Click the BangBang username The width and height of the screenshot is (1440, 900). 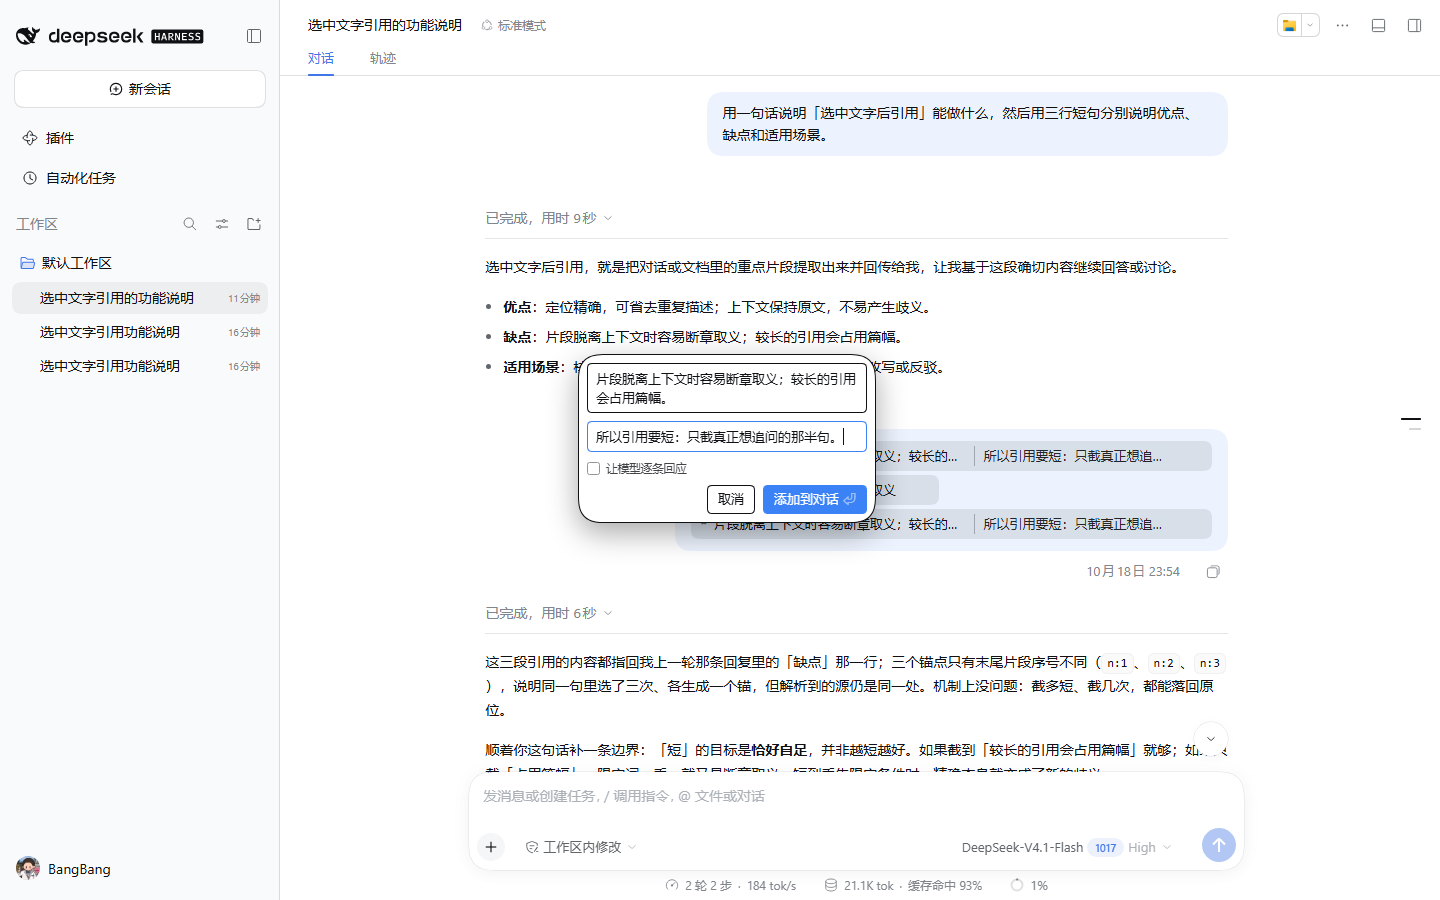coord(79,869)
